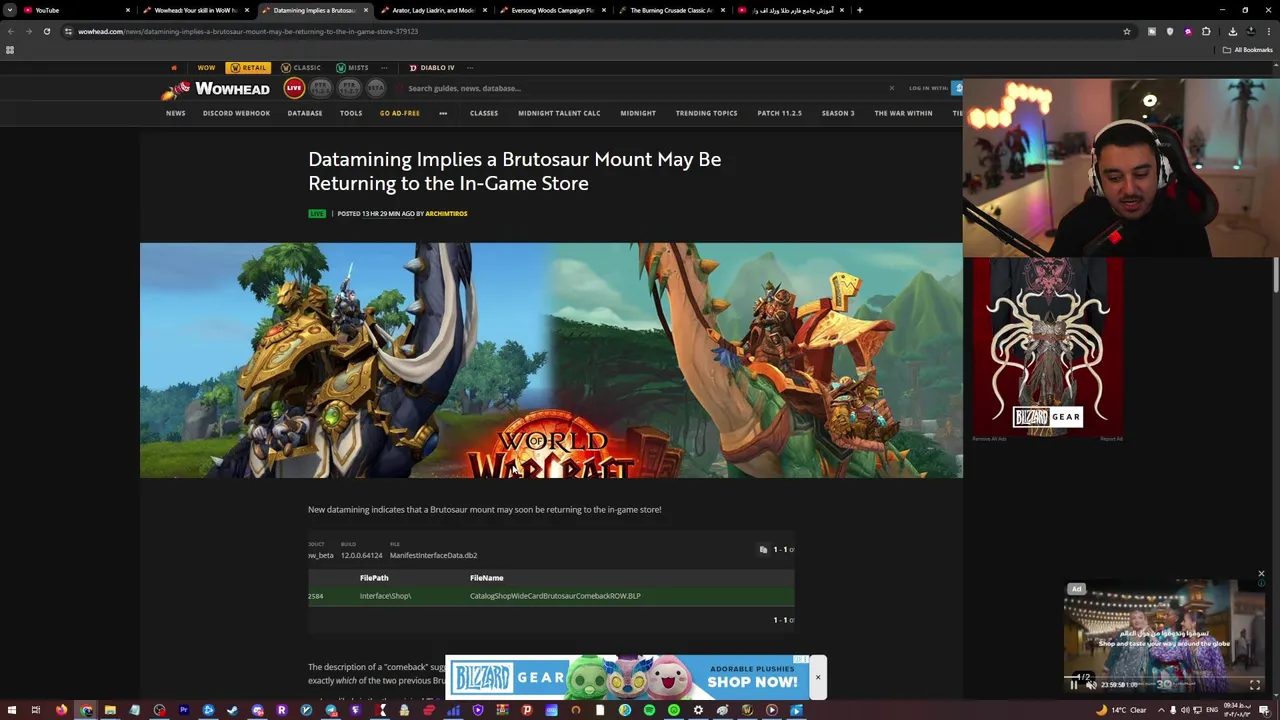
Task: Open SEASON 3 navigation item
Action: pos(838,113)
